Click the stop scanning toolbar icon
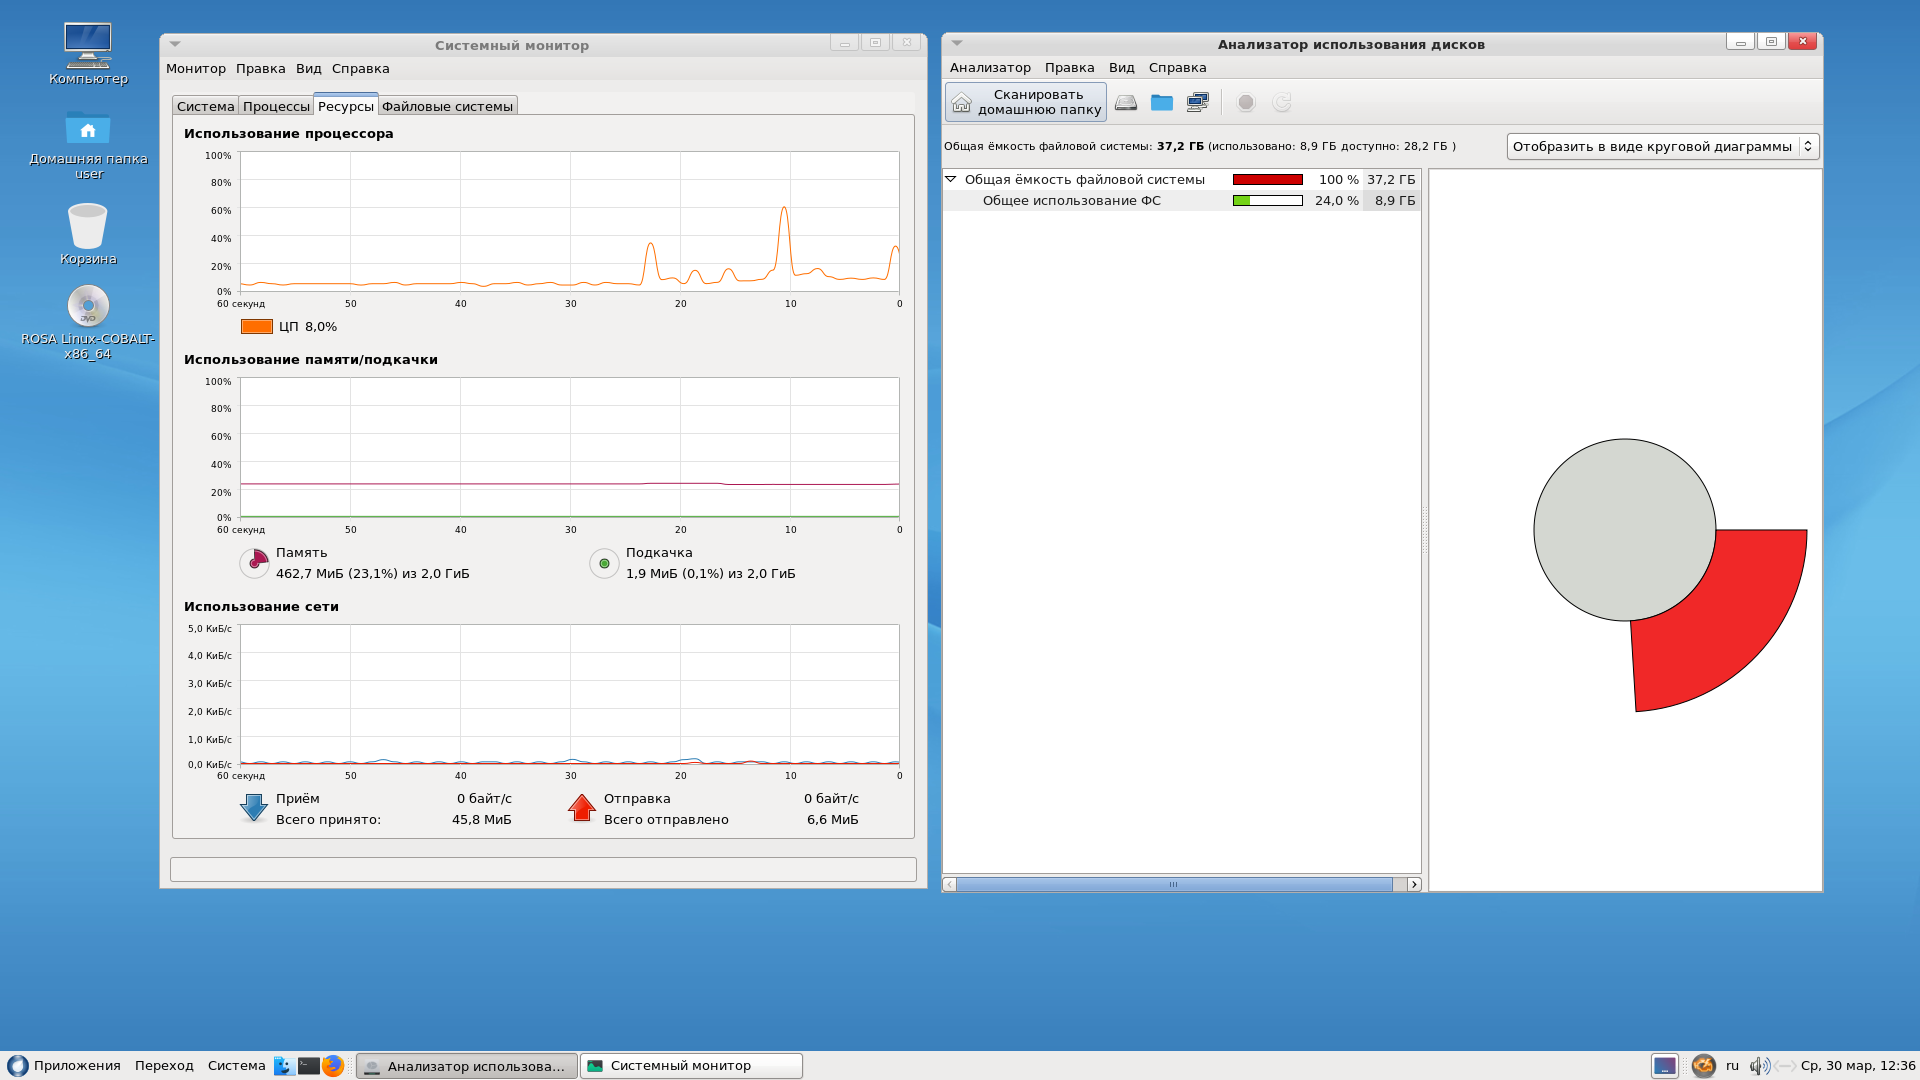Image resolution: width=1920 pixels, height=1080 pixels. tap(1245, 102)
